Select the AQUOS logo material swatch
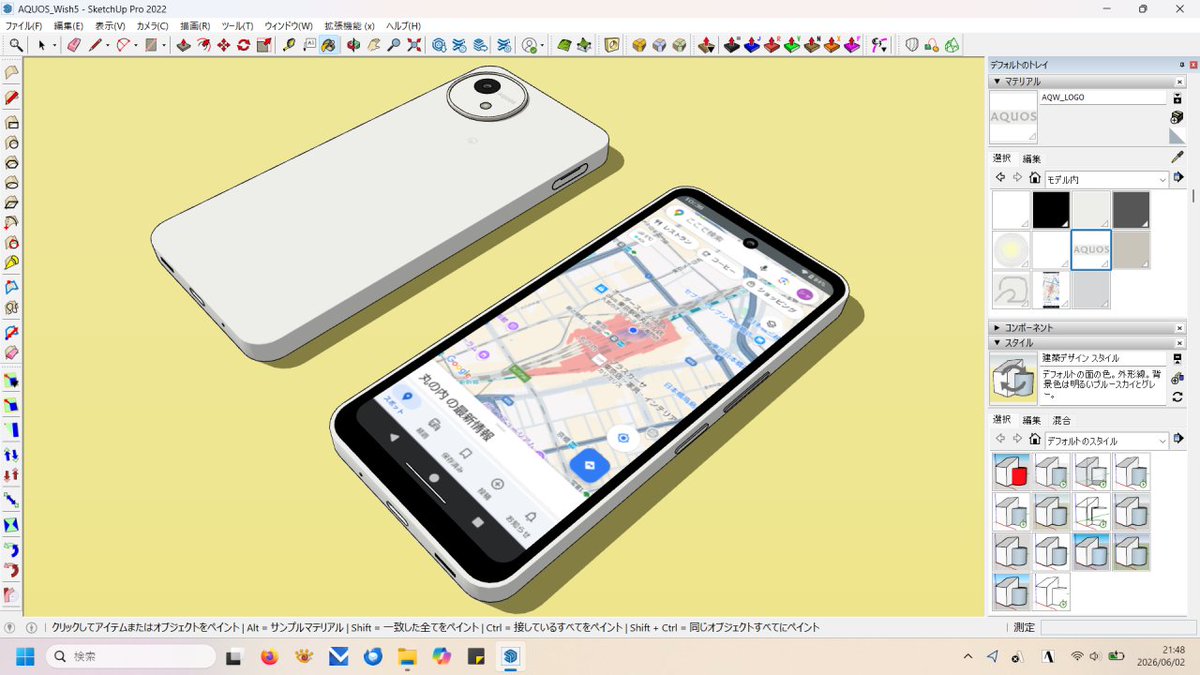The width and height of the screenshot is (1200, 675). click(1091, 250)
